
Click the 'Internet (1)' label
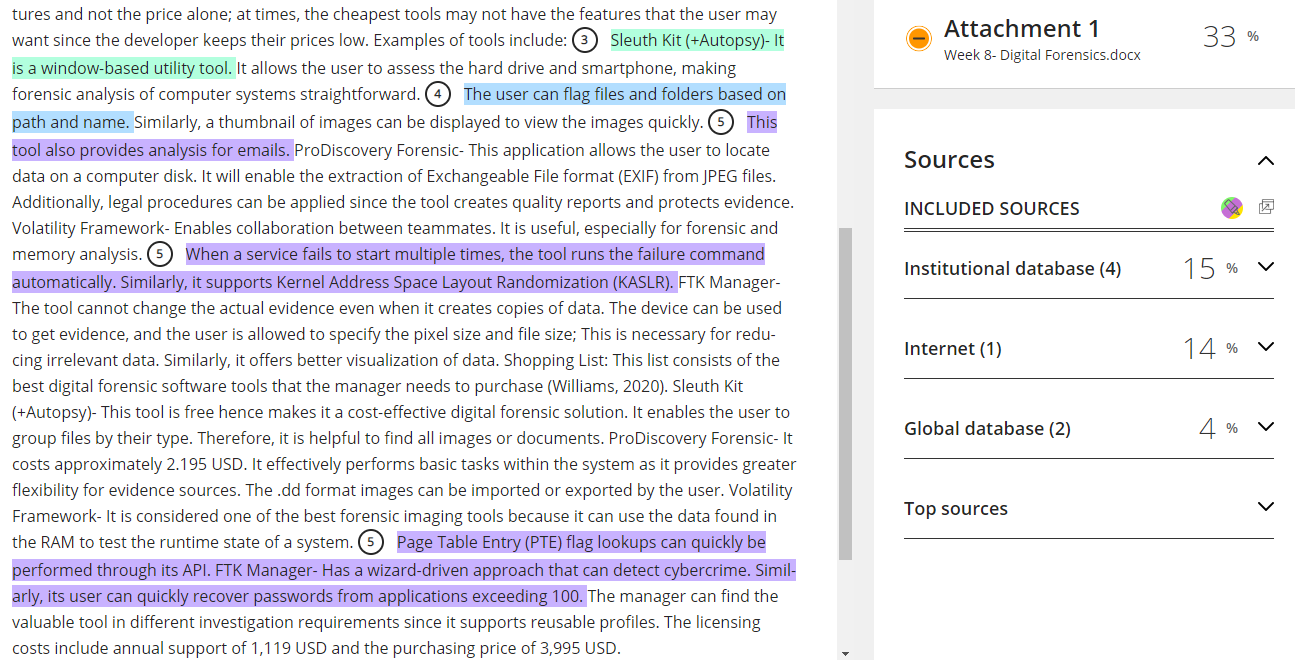coord(953,348)
